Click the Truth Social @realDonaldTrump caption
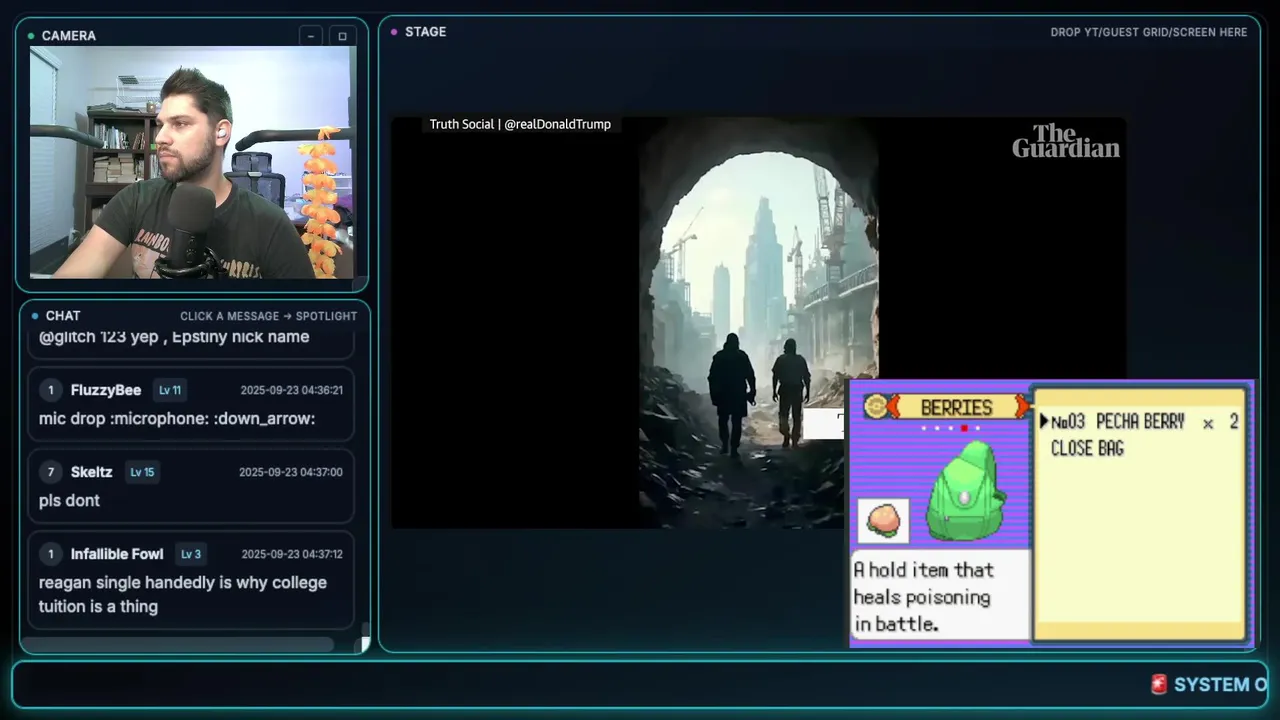The image size is (1280, 720). point(520,124)
